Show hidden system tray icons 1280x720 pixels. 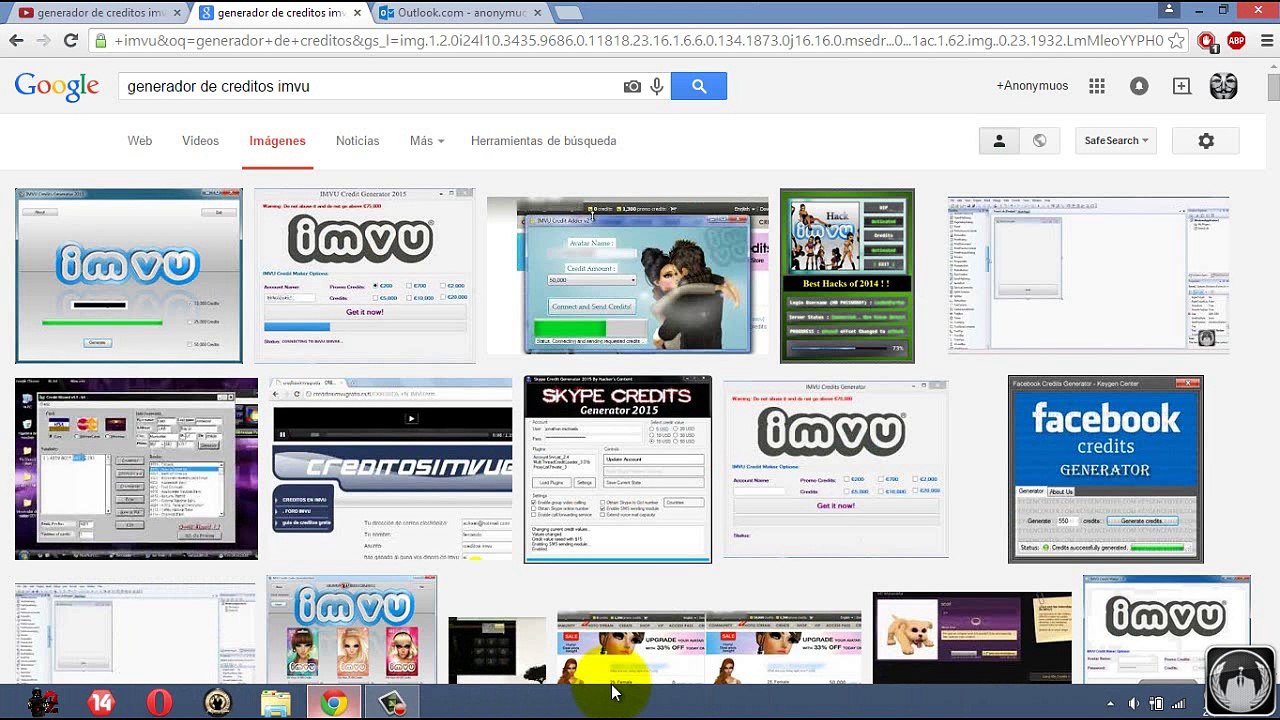1110,704
